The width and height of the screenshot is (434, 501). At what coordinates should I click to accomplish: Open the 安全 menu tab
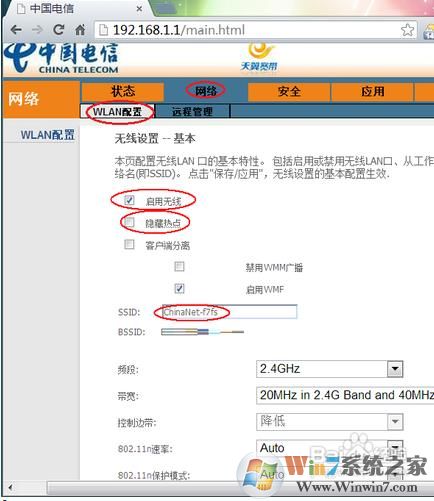pyautogui.click(x=289, y=91)
